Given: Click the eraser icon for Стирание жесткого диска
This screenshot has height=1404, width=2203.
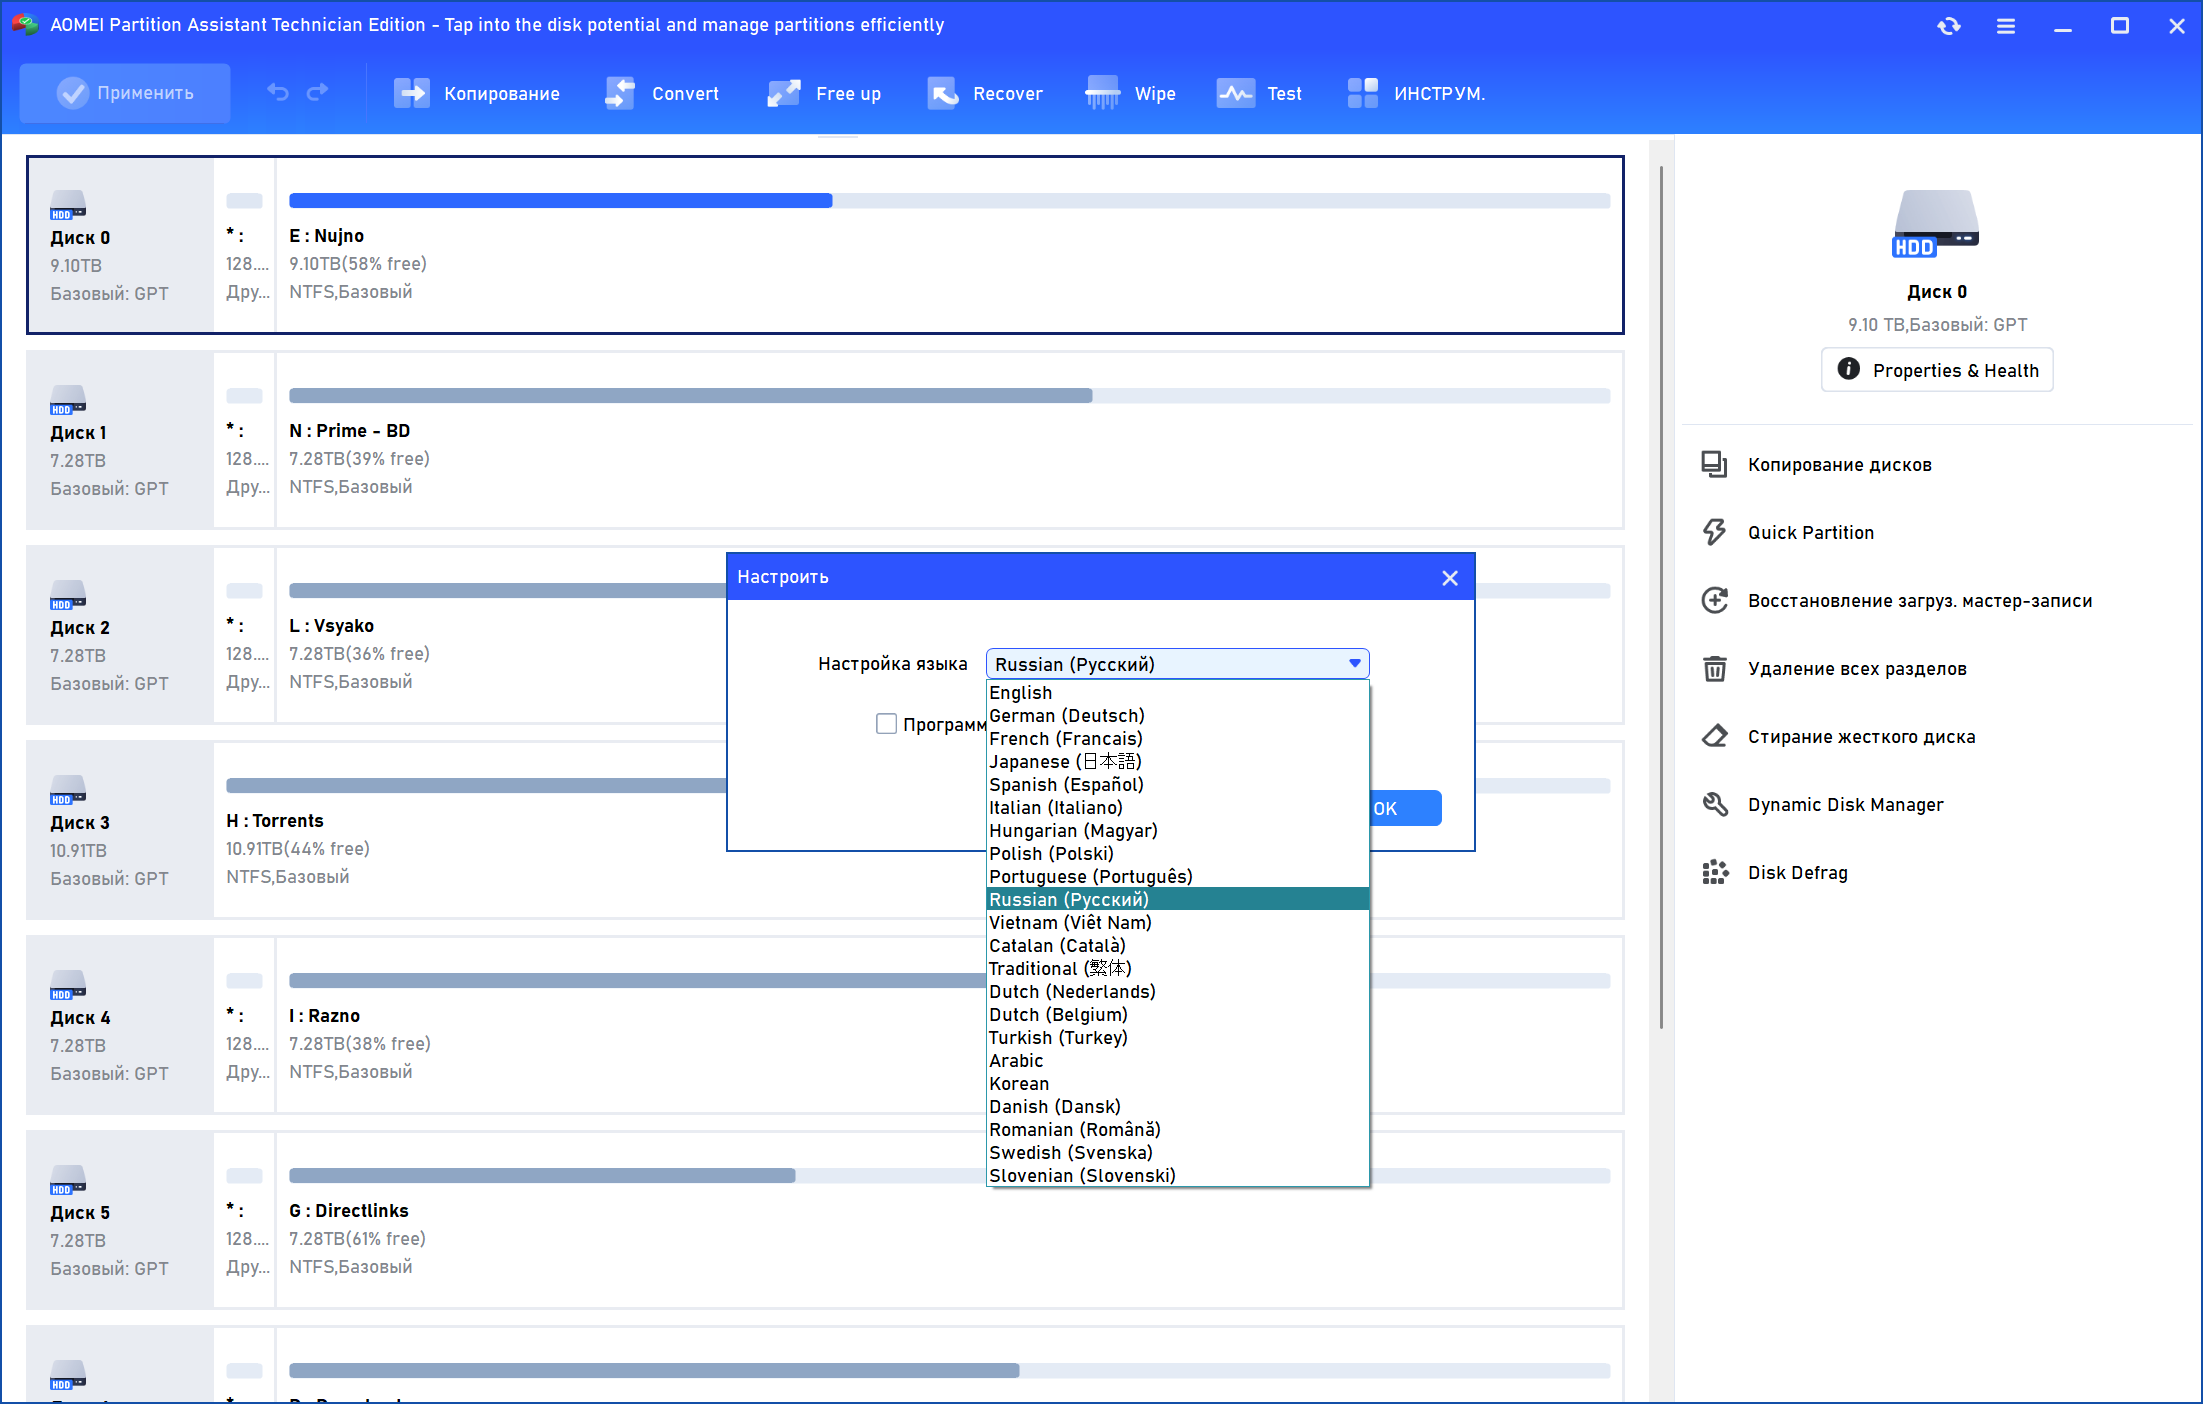Looking at the screenshot, I should [x=1714, y=736].
